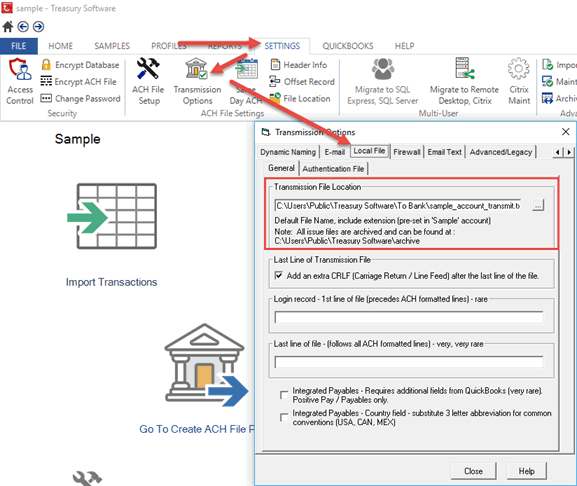Open the Change Password option
The height and width of the screenshot is (486, 577).
[x=81, y=99]
